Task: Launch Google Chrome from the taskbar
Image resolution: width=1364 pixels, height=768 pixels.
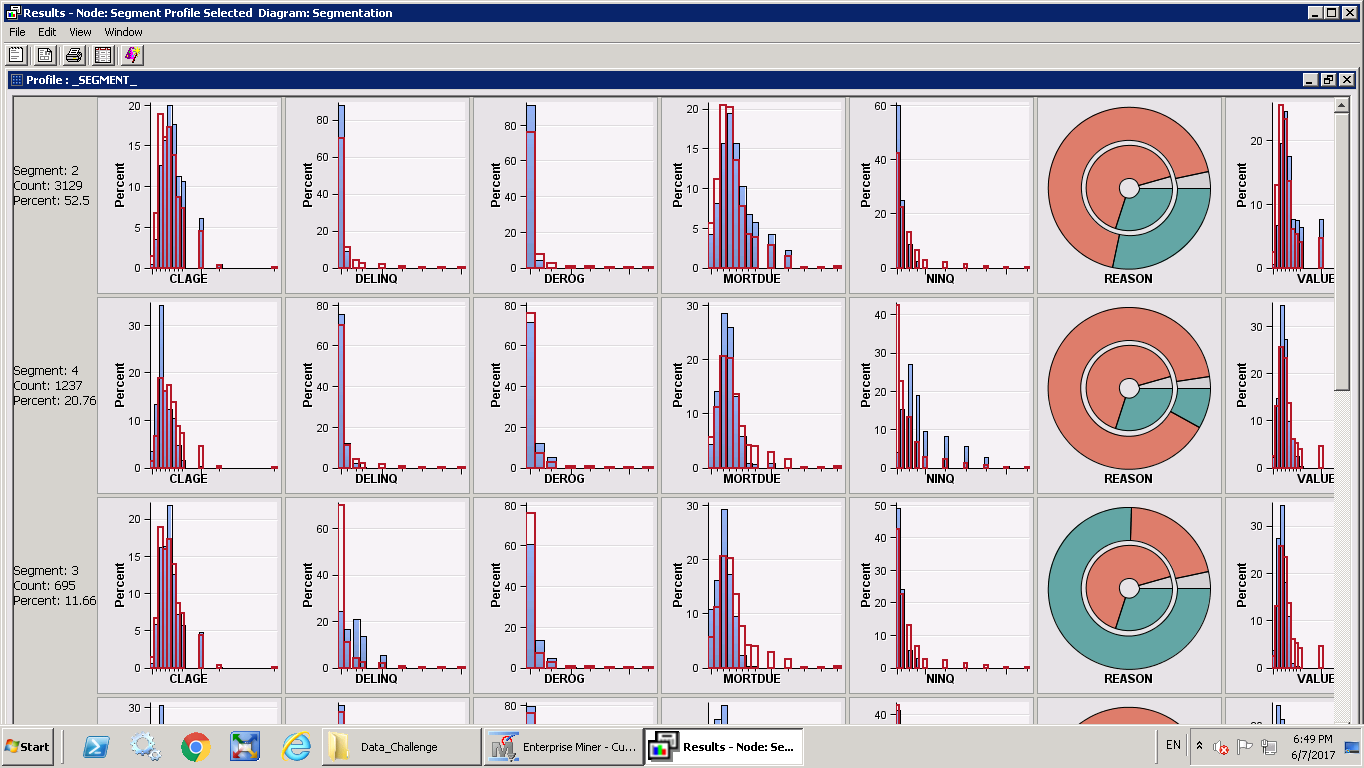Action: tap(195, 747)
